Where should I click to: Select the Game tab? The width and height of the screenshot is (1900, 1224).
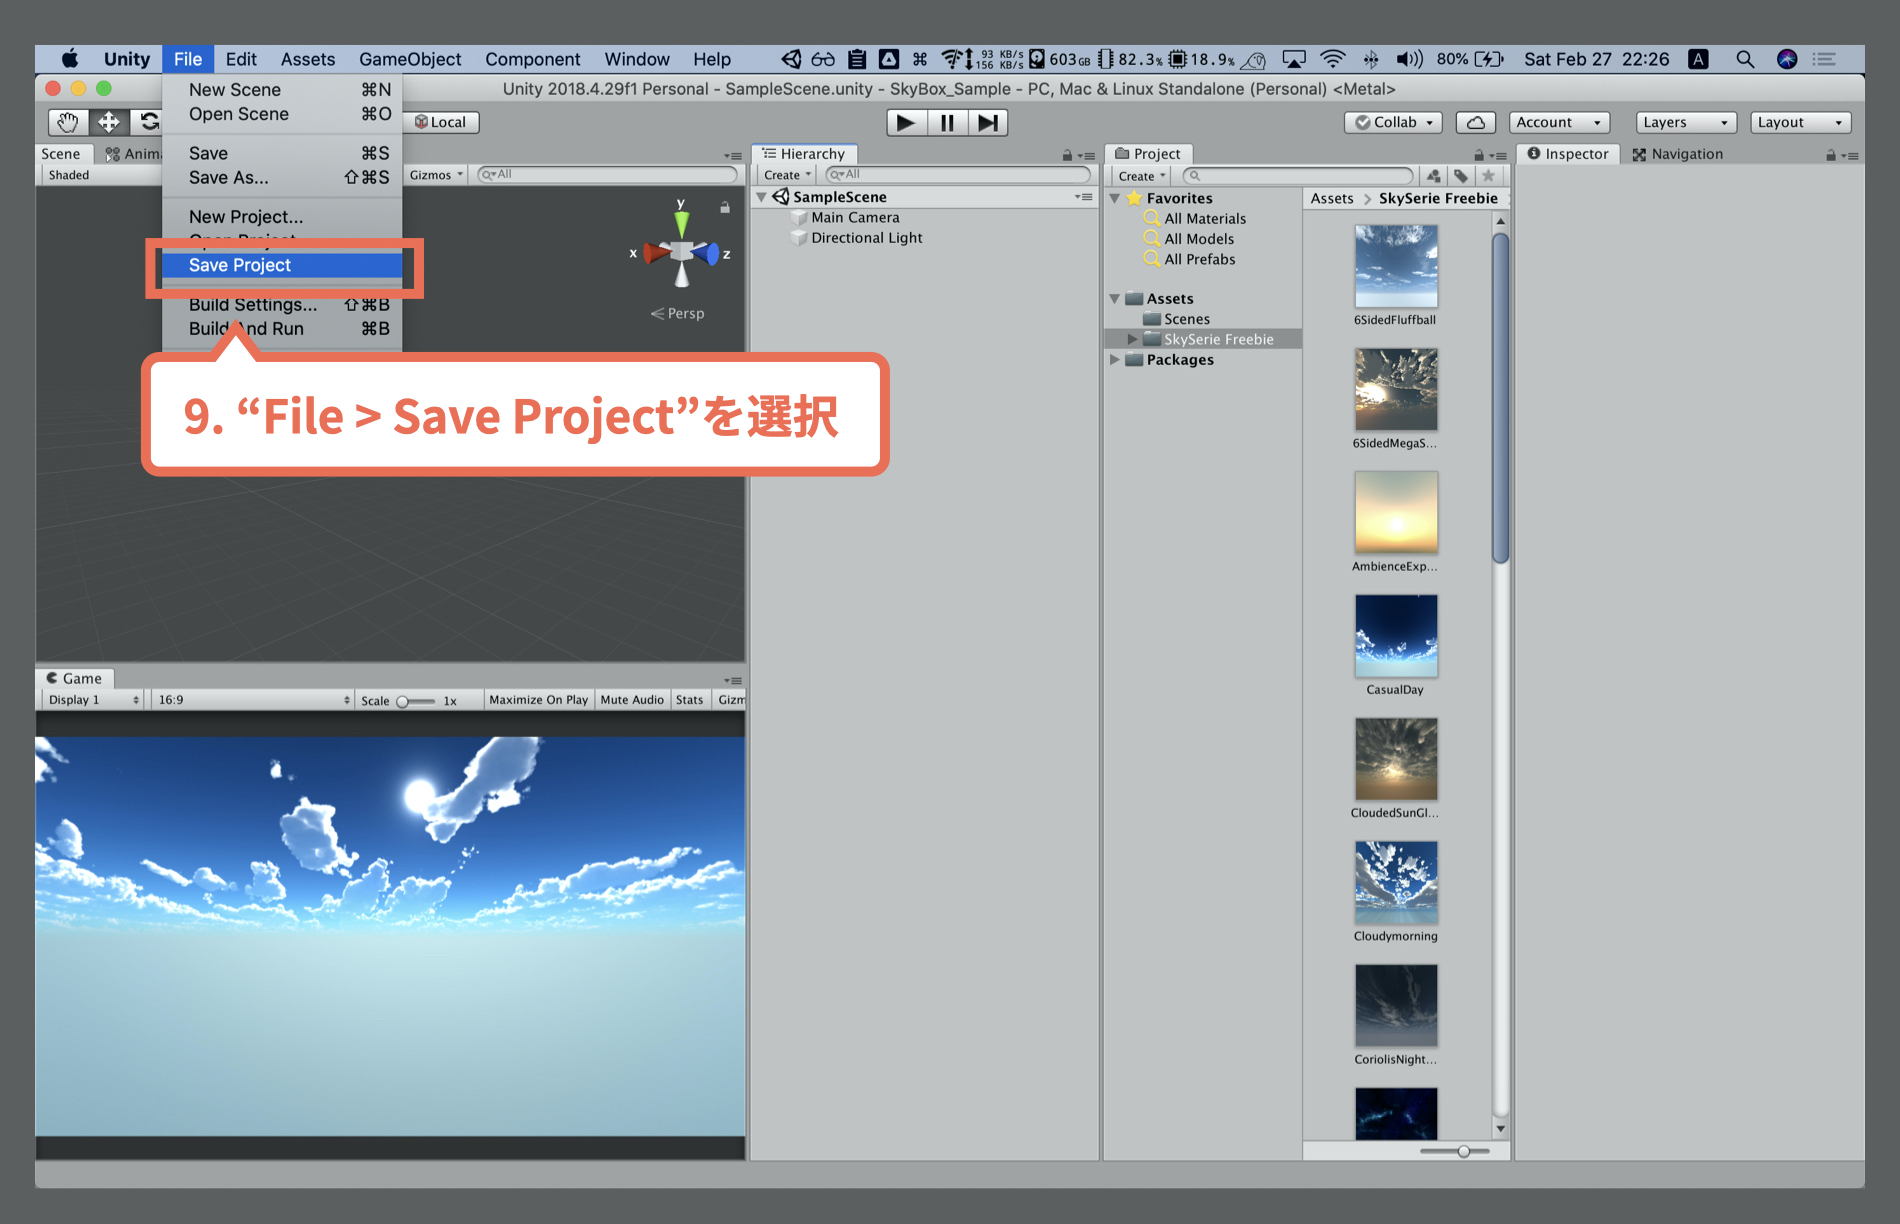[75, 678]
